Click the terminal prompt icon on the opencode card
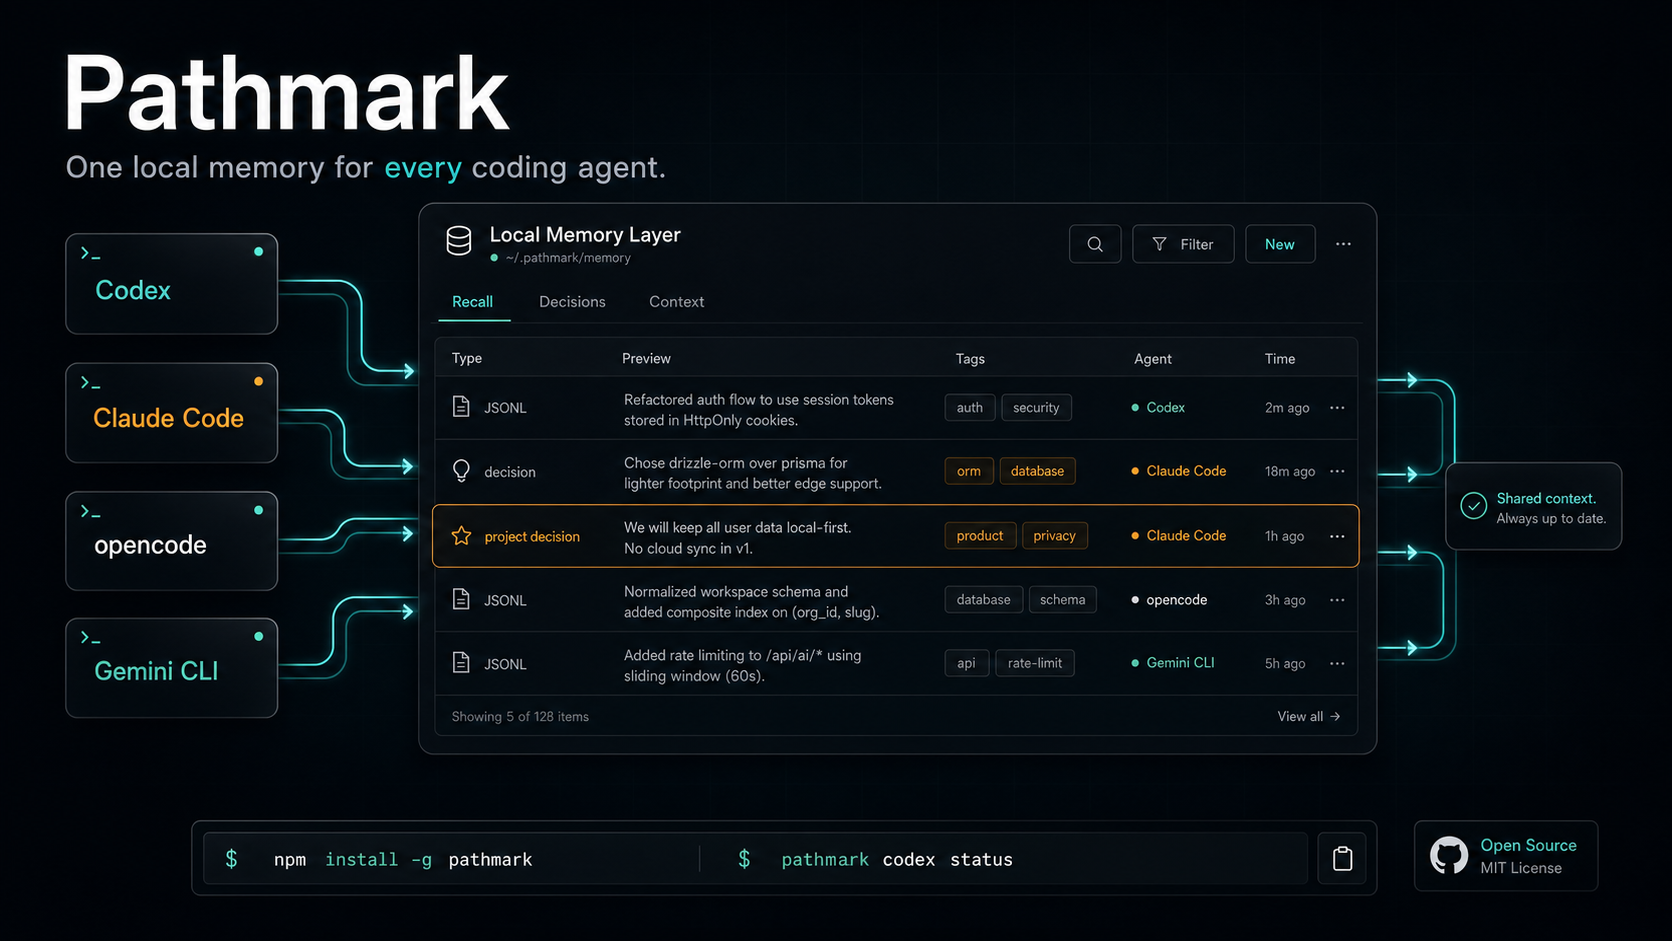The height and width of the screenshot is (941, 1672). pyautogui.click(x=91, y=512)
